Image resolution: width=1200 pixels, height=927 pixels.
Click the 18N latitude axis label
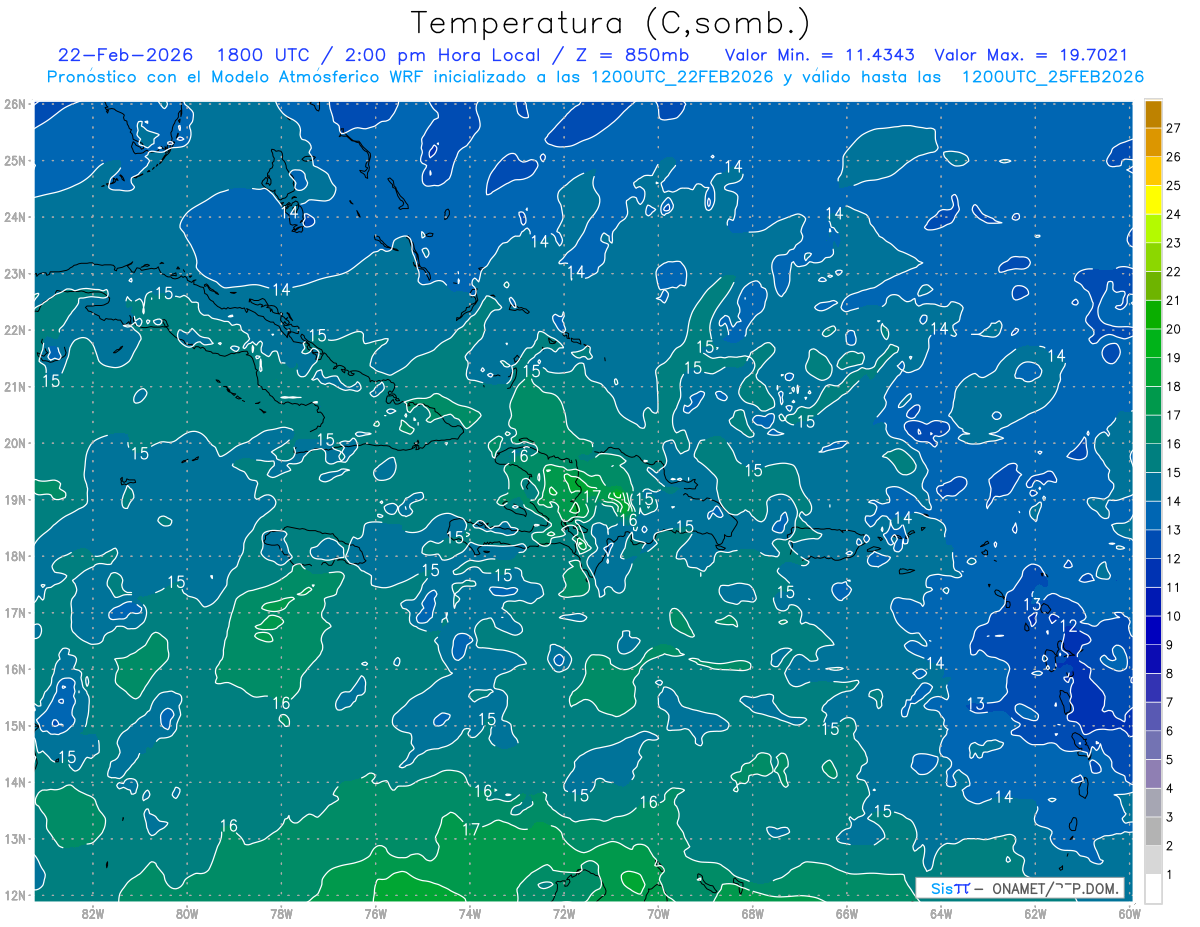tap(14, 555)
